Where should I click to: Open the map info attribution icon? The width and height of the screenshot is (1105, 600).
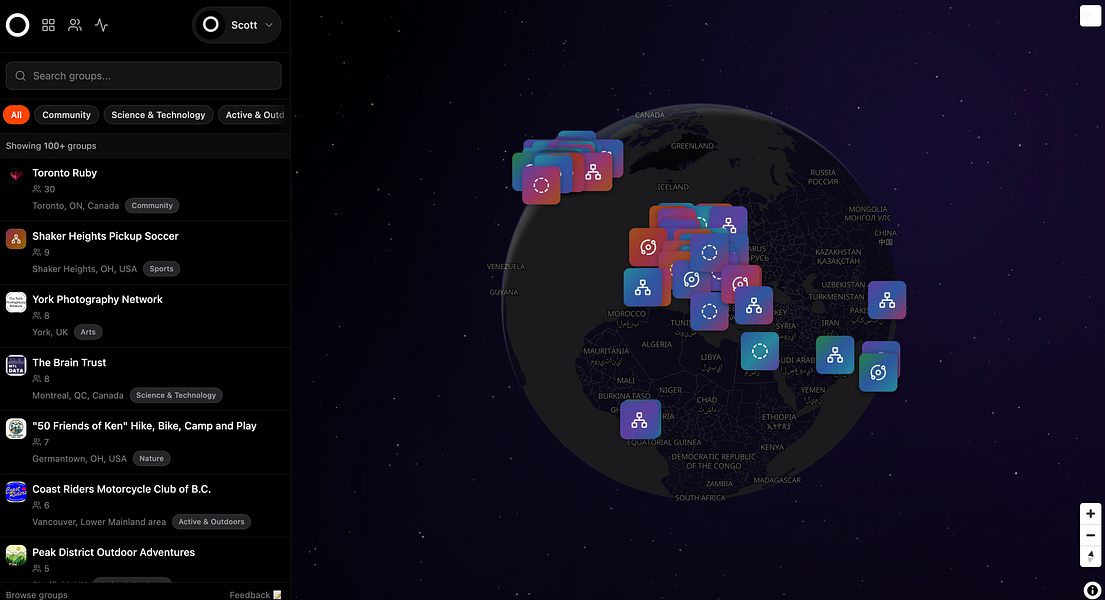(1092, 590)
